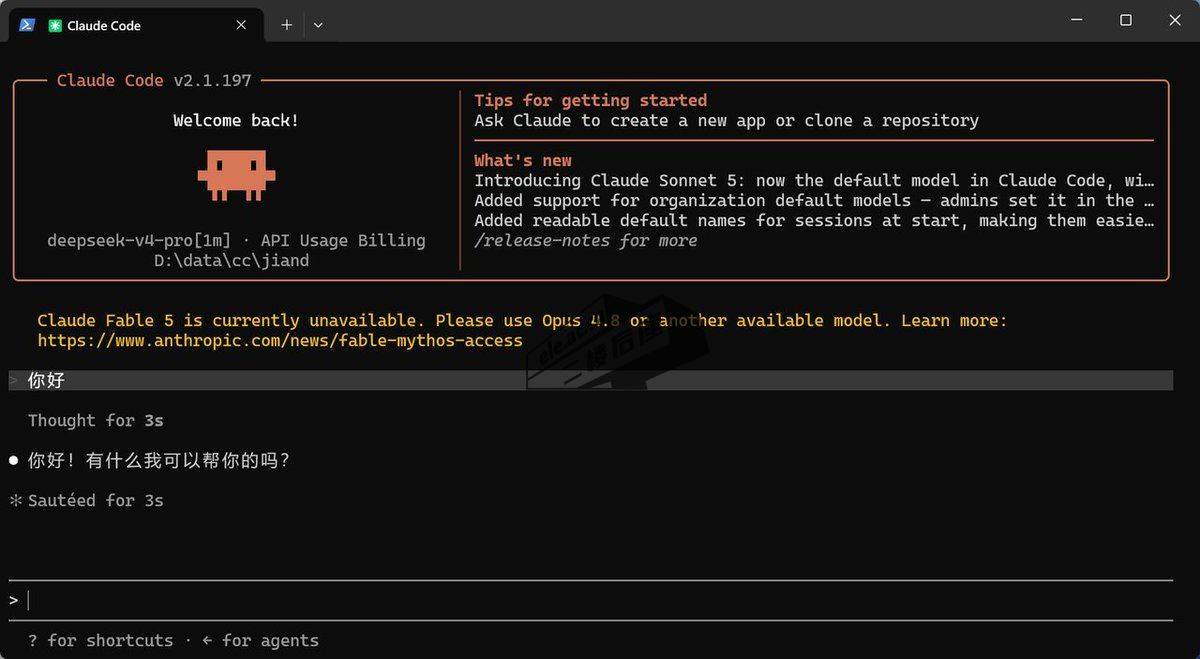Viewport: 1200px width, 659px height.
Task: Click the "Thought for 3s" line
Action: 96,420
